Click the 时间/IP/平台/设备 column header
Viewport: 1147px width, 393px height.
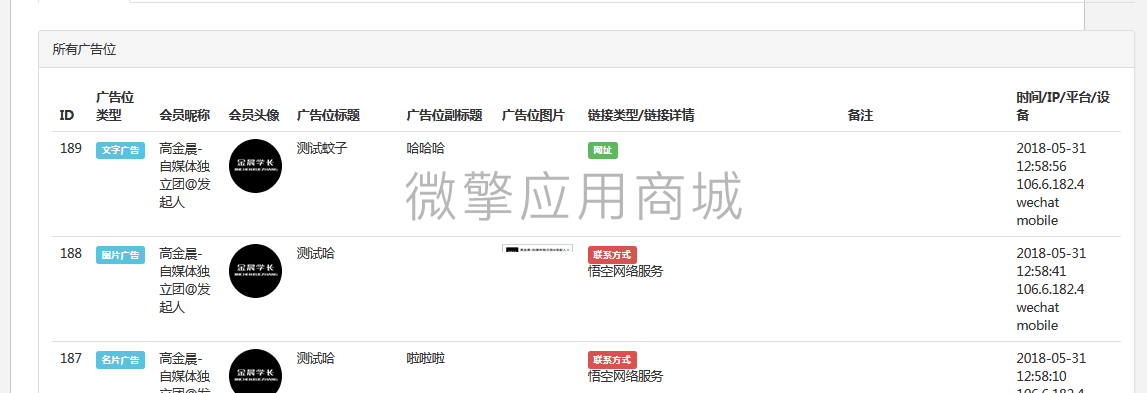[1063, 106]
